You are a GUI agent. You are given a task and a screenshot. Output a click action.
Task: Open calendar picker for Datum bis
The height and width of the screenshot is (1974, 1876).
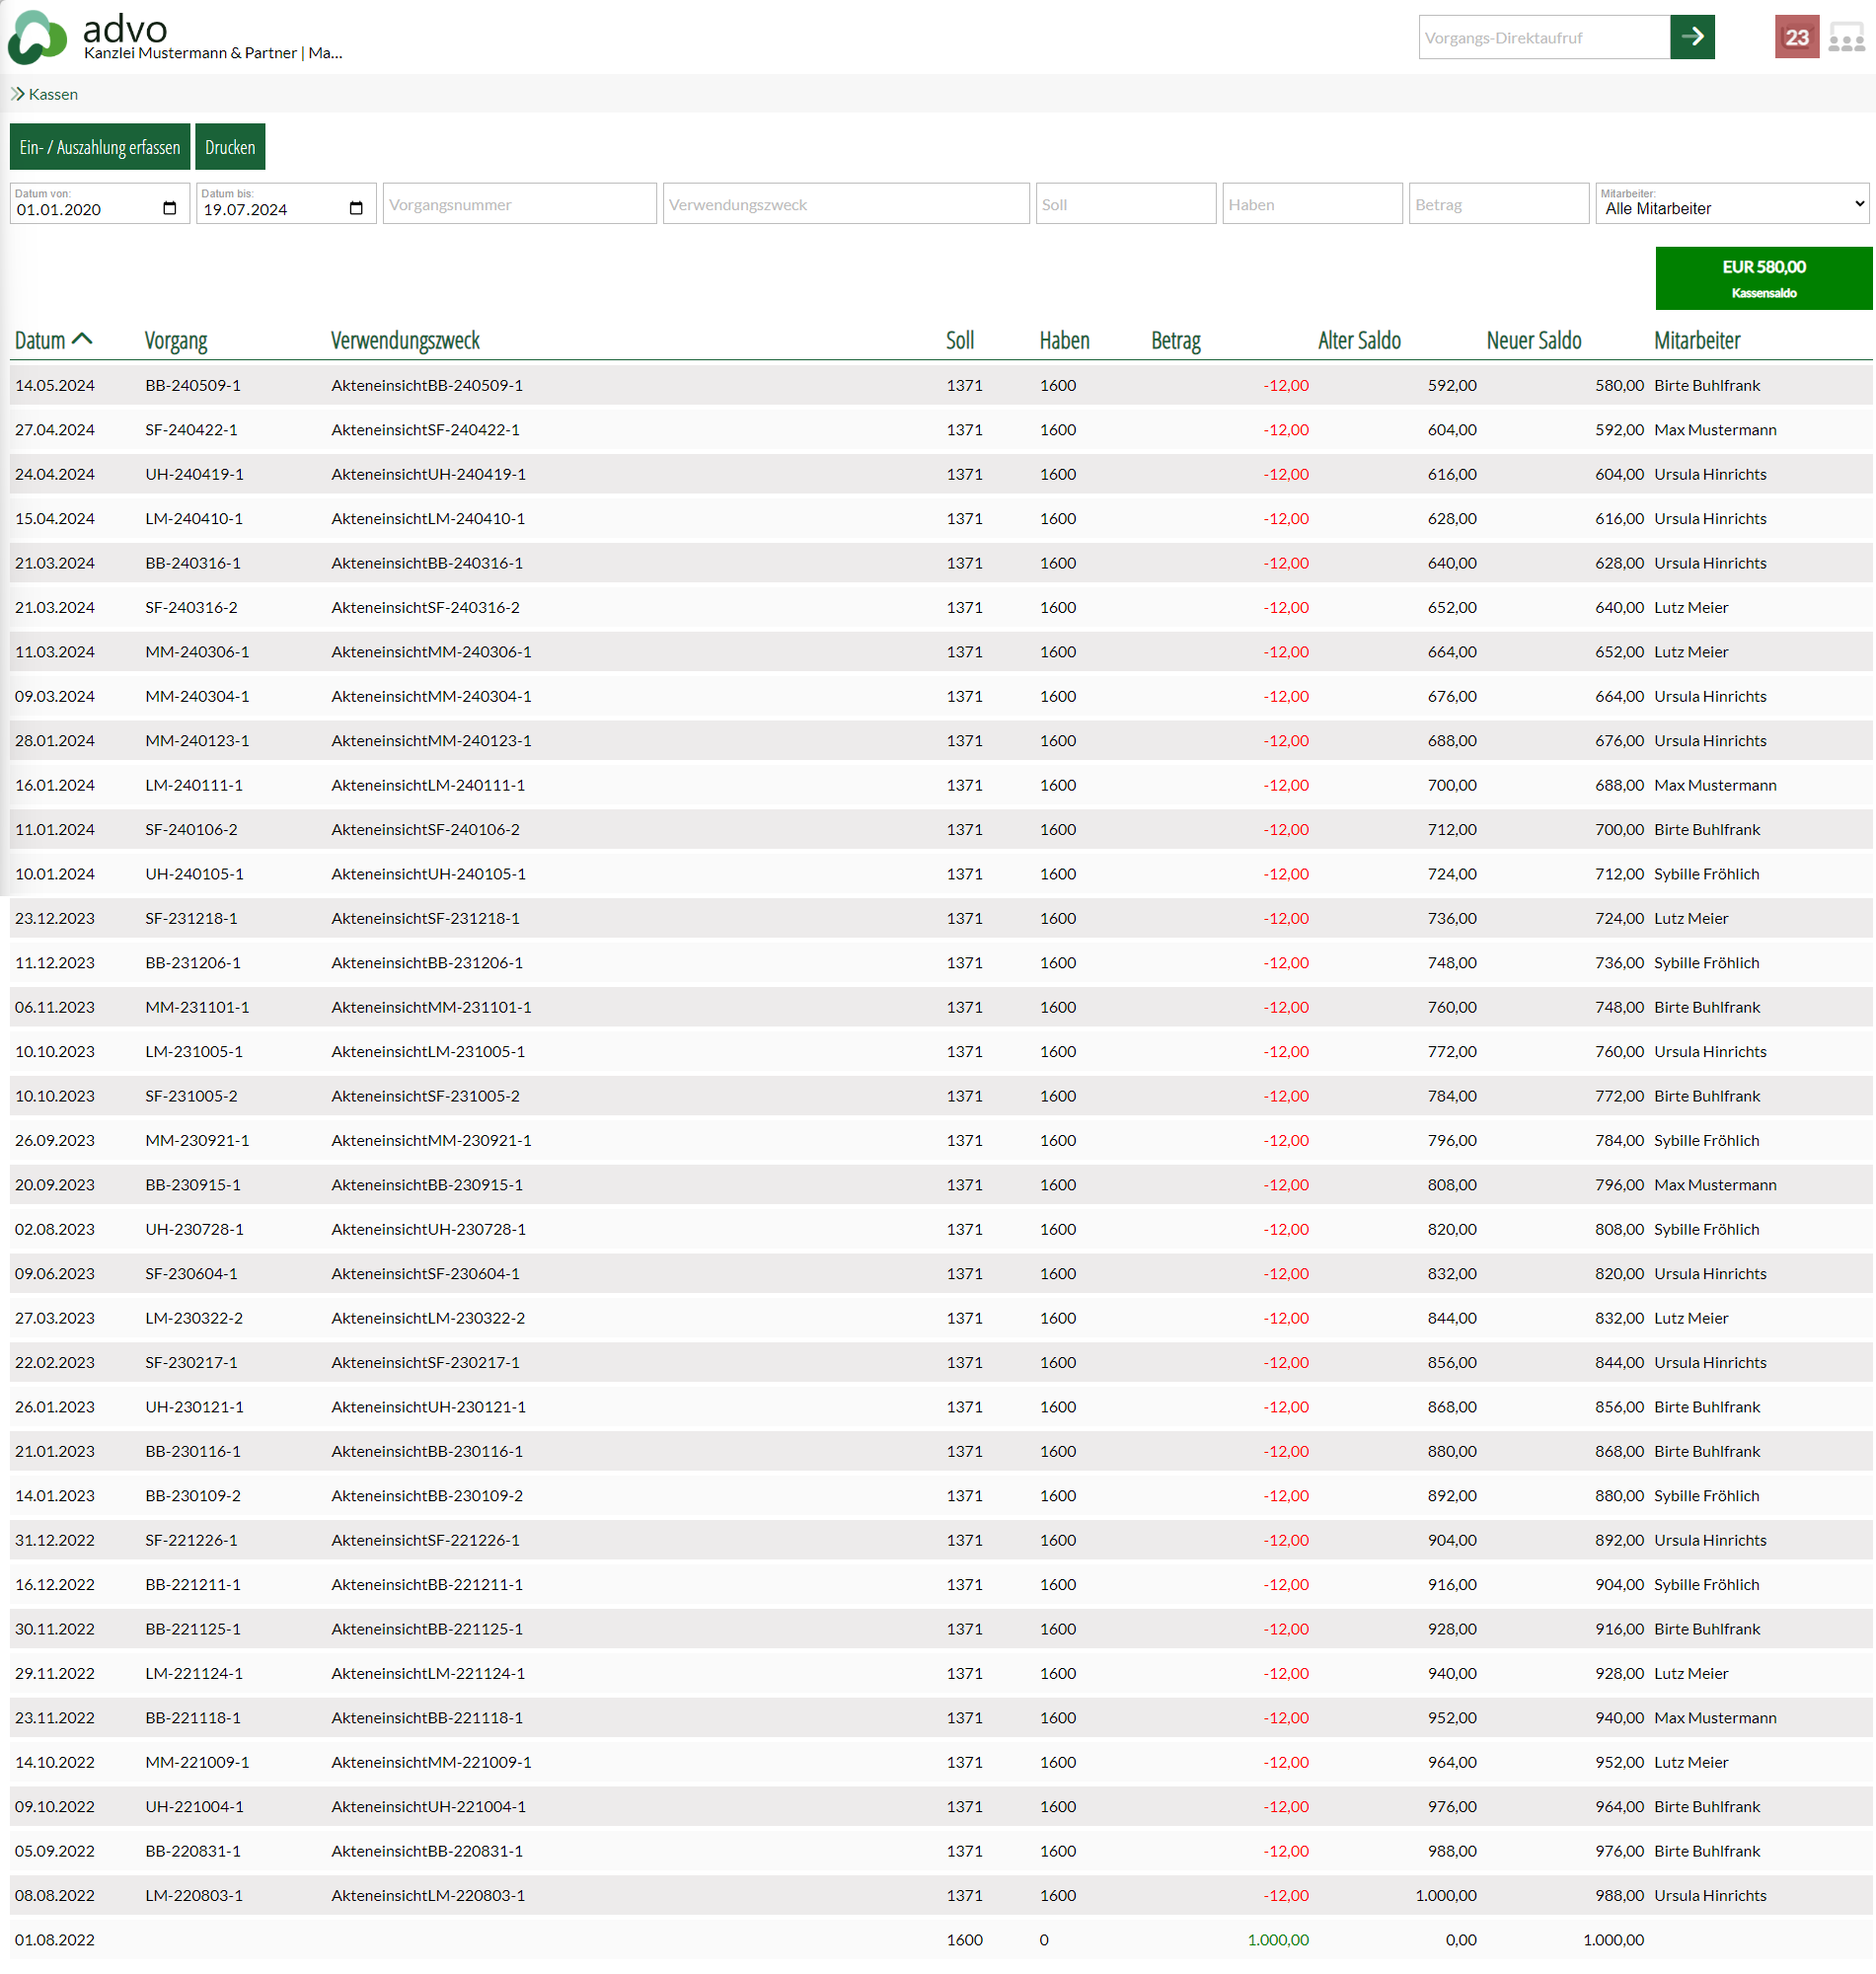(x=356, y=208)
